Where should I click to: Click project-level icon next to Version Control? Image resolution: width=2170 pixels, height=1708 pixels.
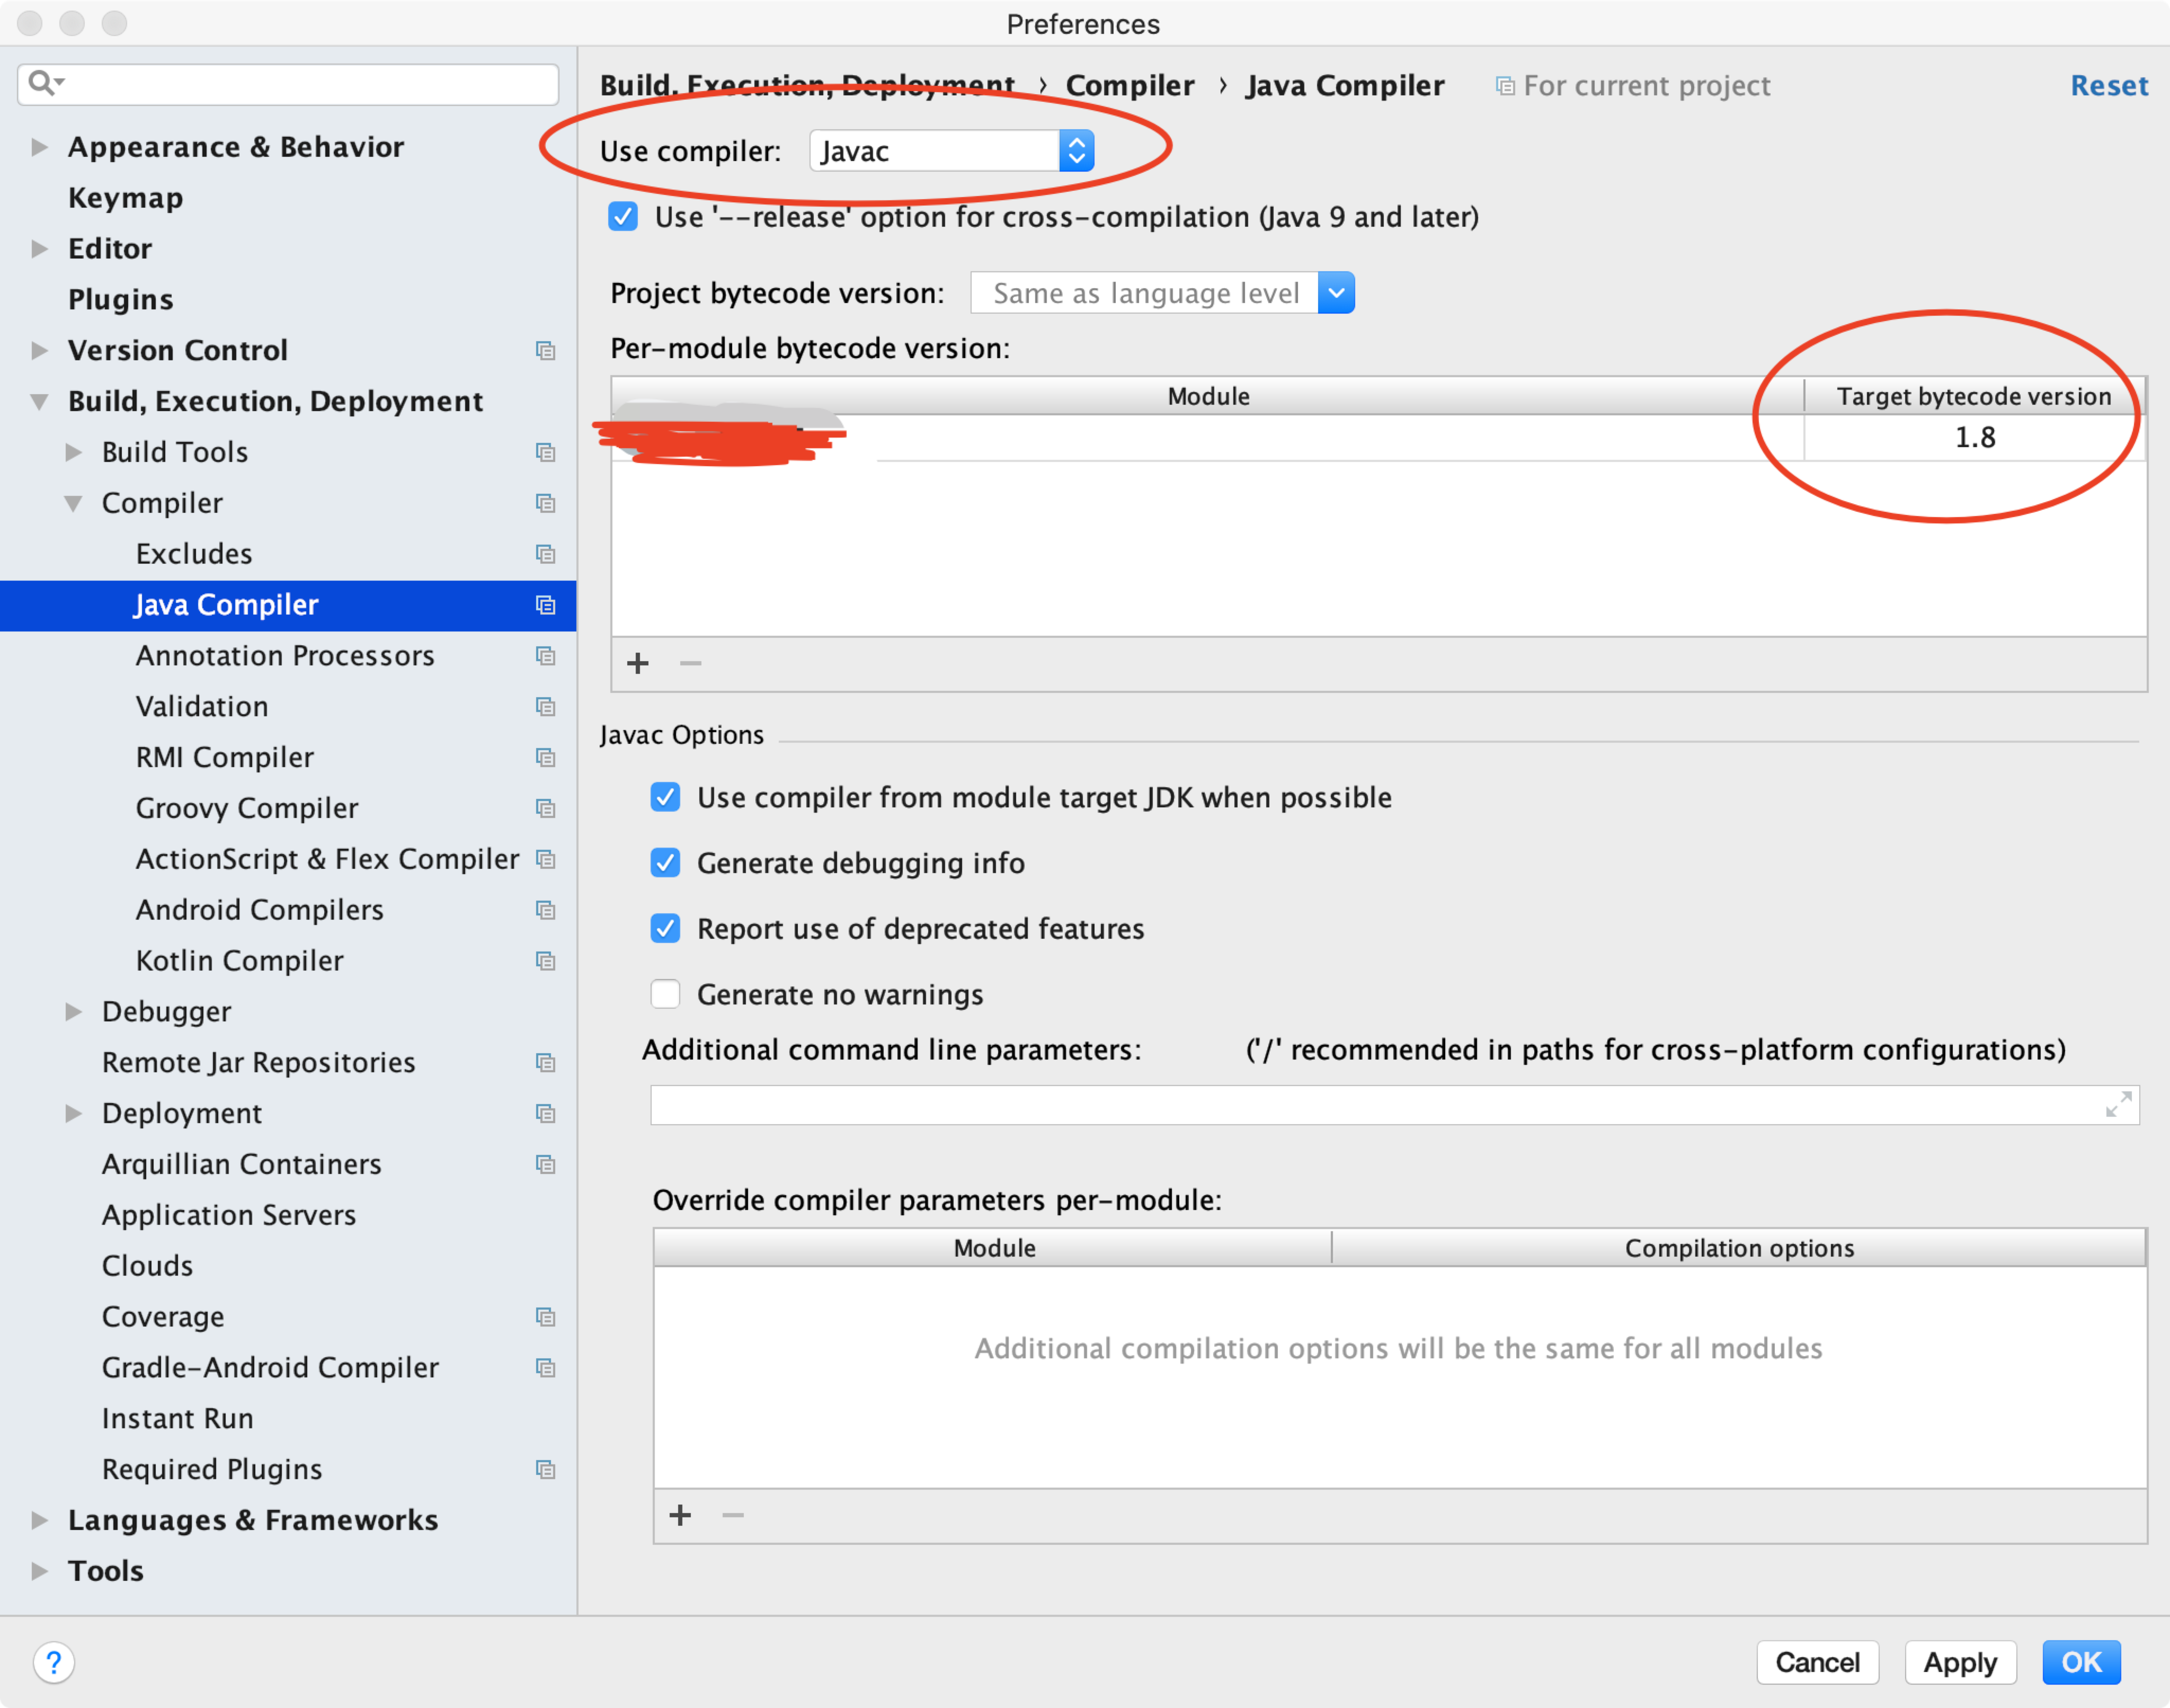point(545,350)
